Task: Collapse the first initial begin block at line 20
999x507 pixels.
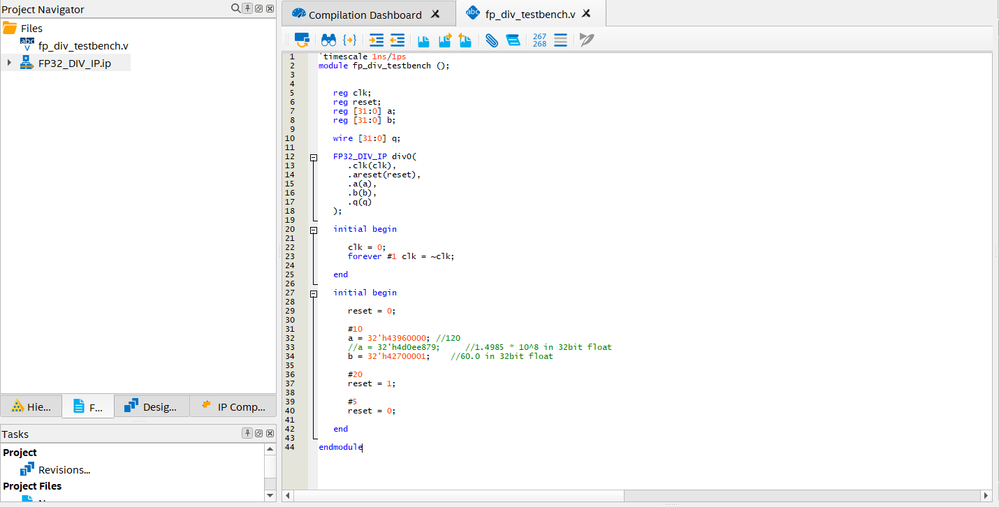Action: pyautogui.click(x=313, y=229)
